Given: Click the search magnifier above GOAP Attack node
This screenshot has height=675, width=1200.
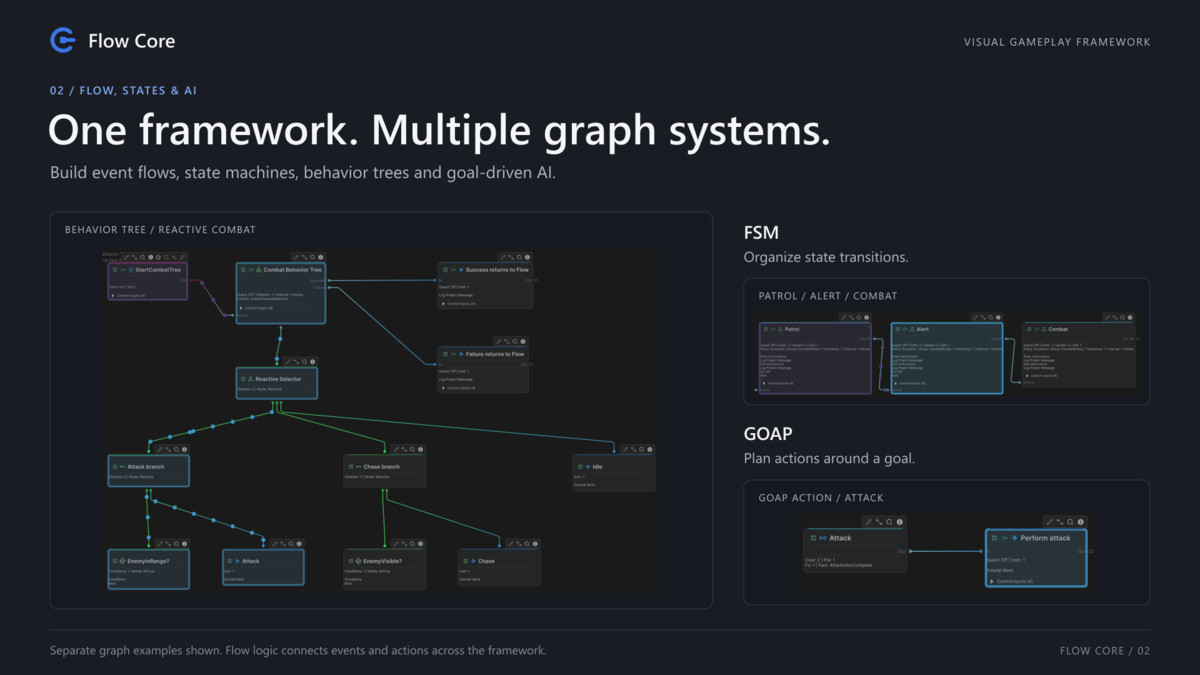Looking at the screenshot, I should [889, 522].
